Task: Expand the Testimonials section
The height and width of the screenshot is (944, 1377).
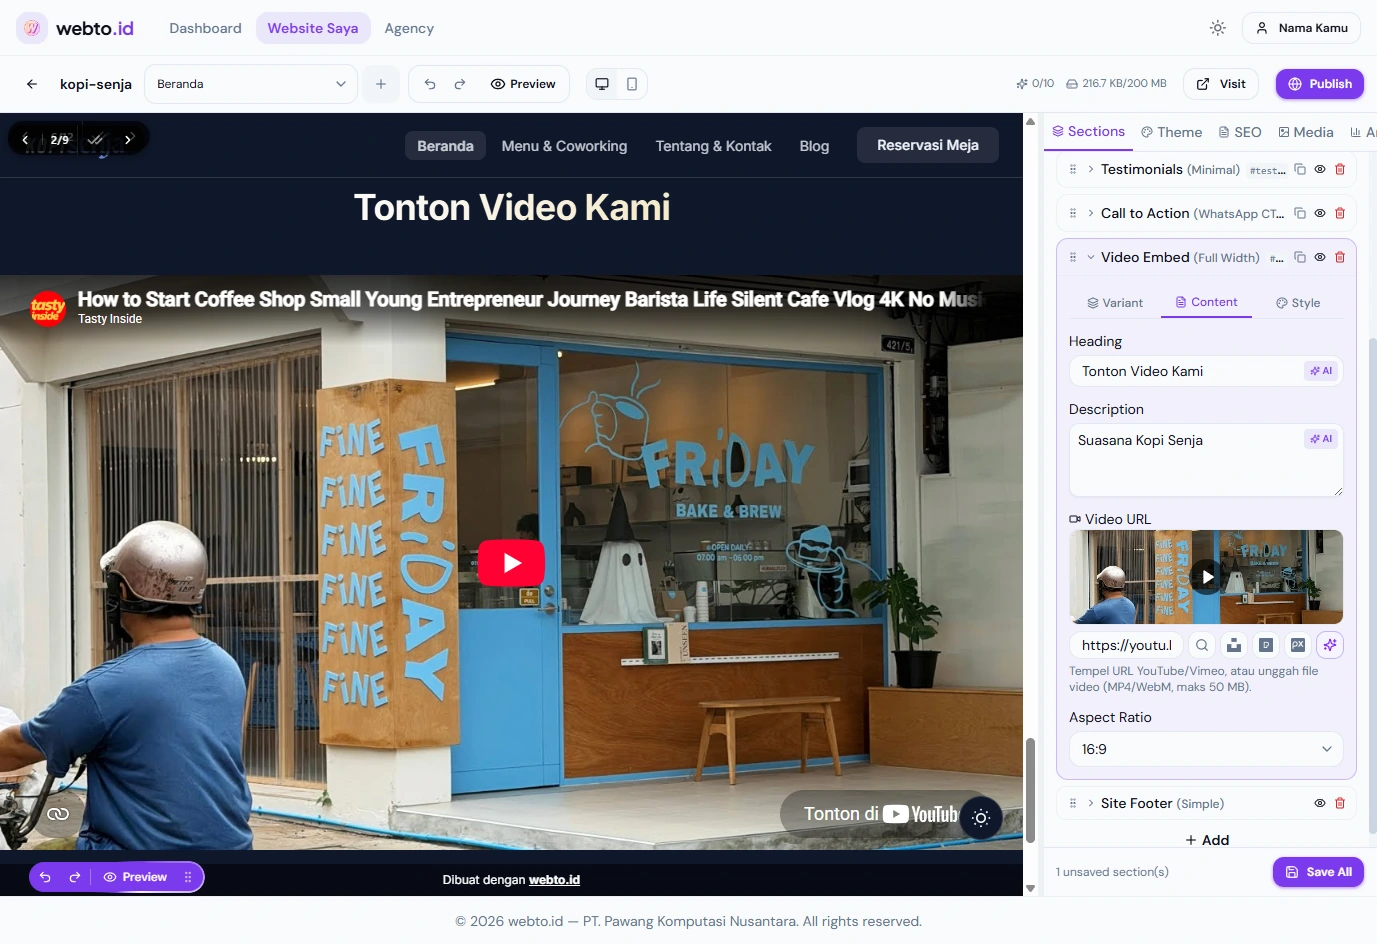Action: [1091, 169]
